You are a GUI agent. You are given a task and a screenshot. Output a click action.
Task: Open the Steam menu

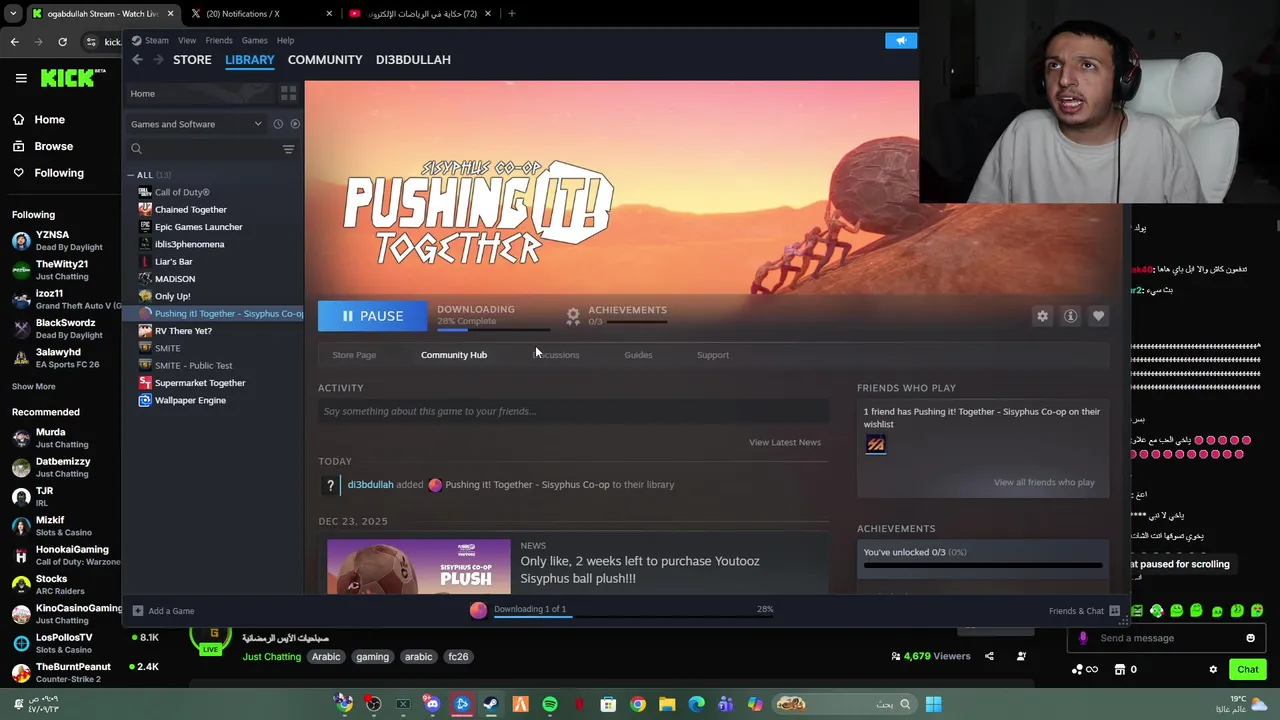pyautogui.click(x=156, y=40)
